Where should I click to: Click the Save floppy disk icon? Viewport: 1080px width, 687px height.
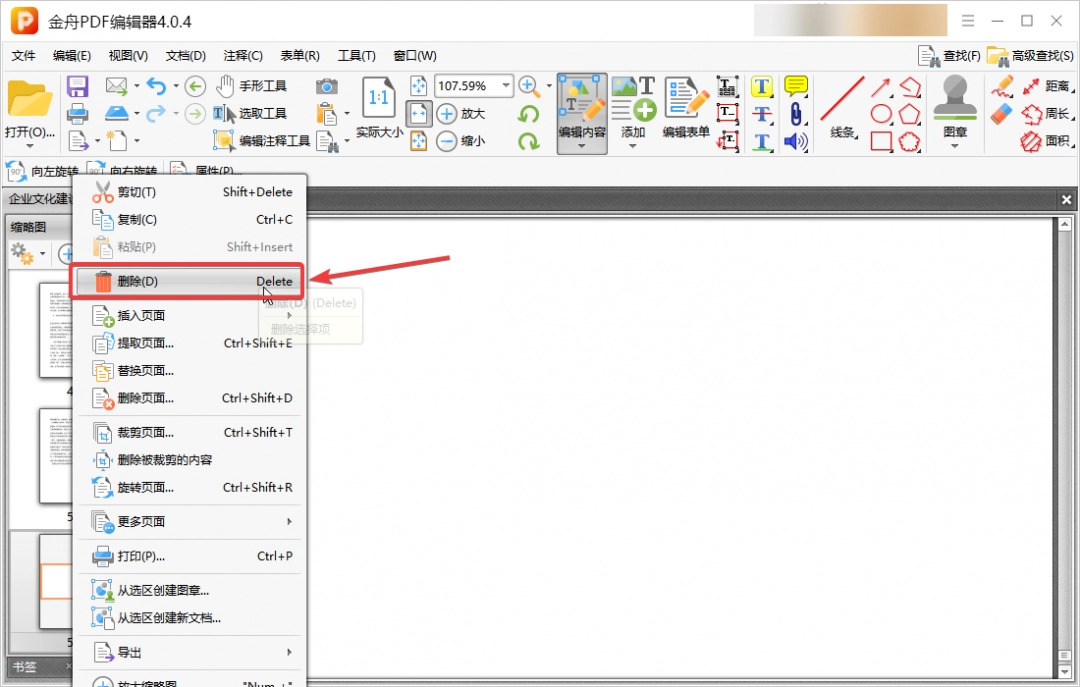pyautogui.click(x=78, y=87)
